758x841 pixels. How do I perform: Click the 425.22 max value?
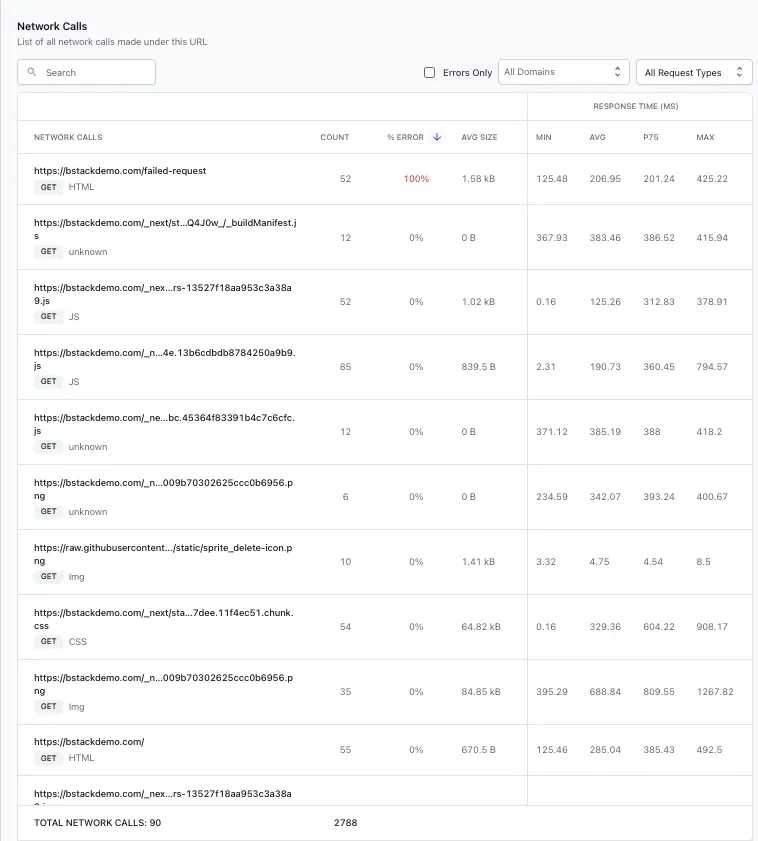[x=712, y=179]
